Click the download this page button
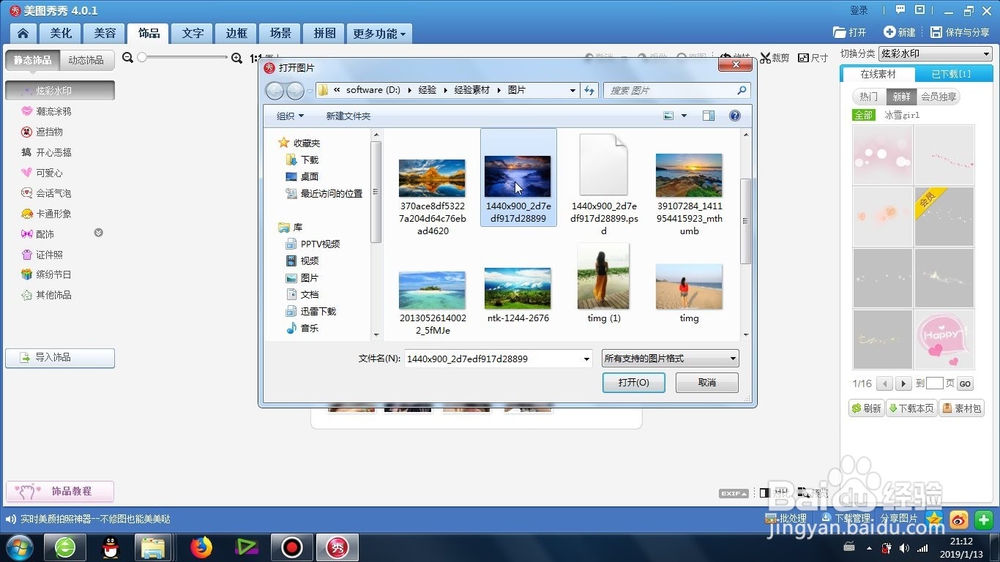This screenshot has height=562, width=1000. (911, 408)
